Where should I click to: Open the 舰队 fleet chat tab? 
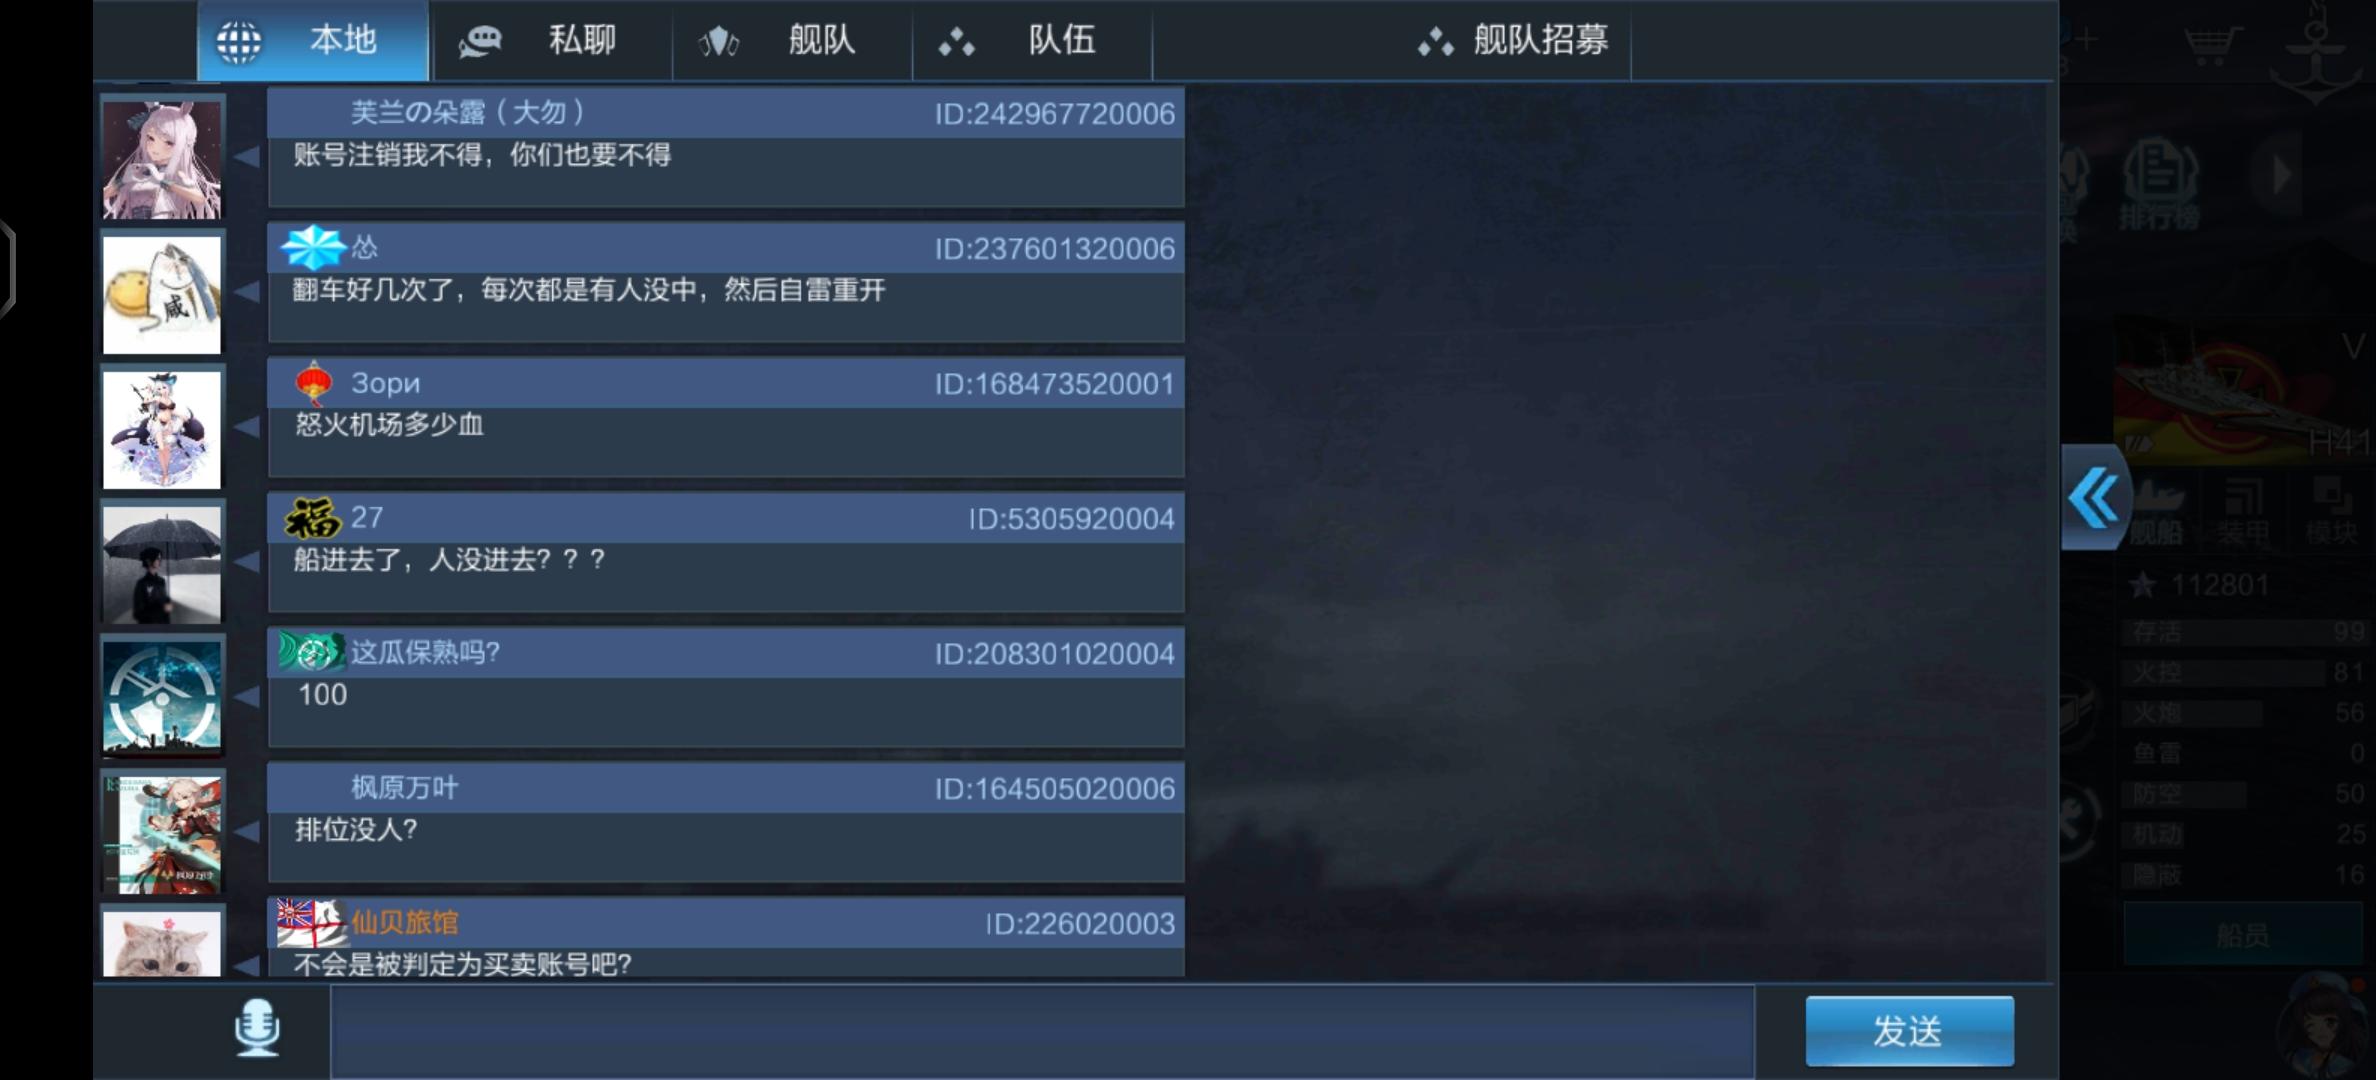(x=792, y=40)
